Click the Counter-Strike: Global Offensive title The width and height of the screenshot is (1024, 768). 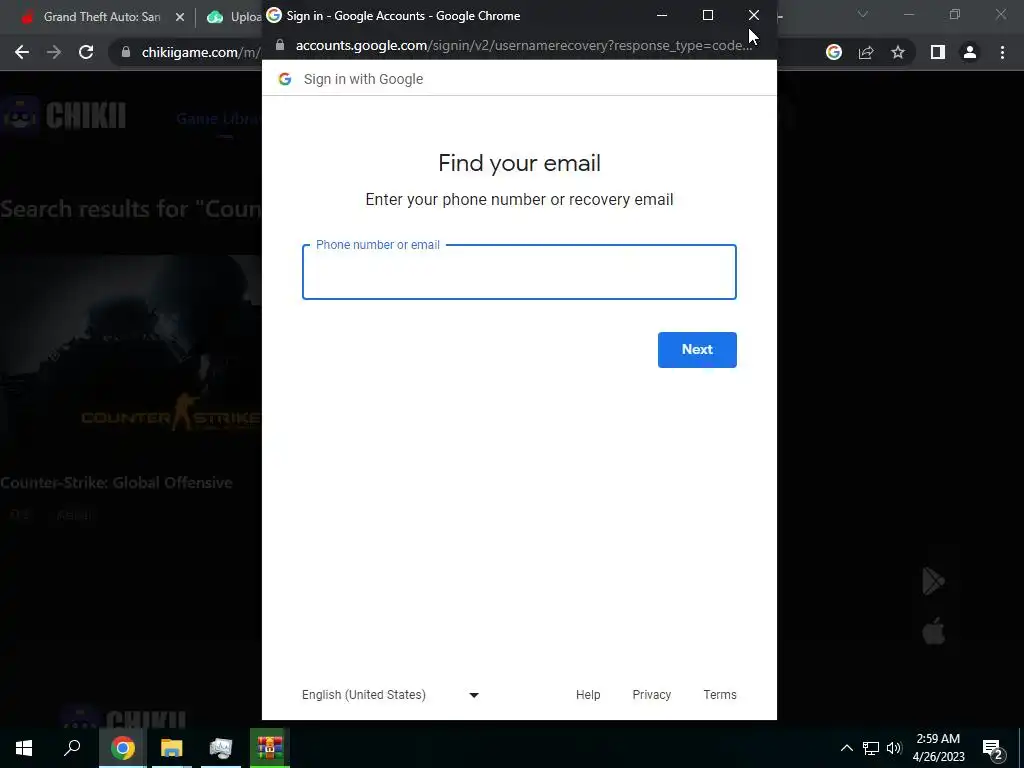[x=116, y=483]
